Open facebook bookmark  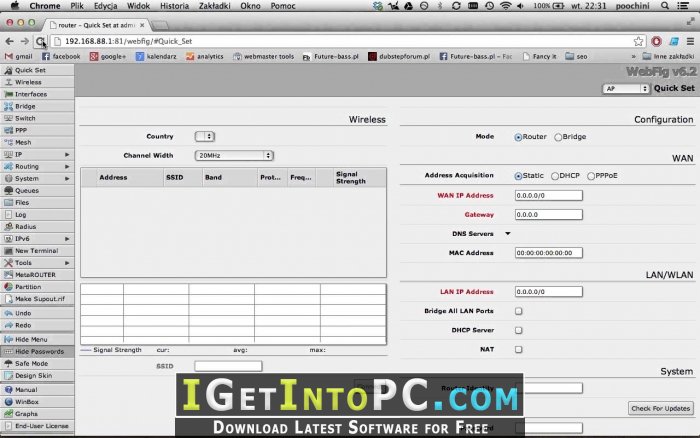click(x=61, y=56)
